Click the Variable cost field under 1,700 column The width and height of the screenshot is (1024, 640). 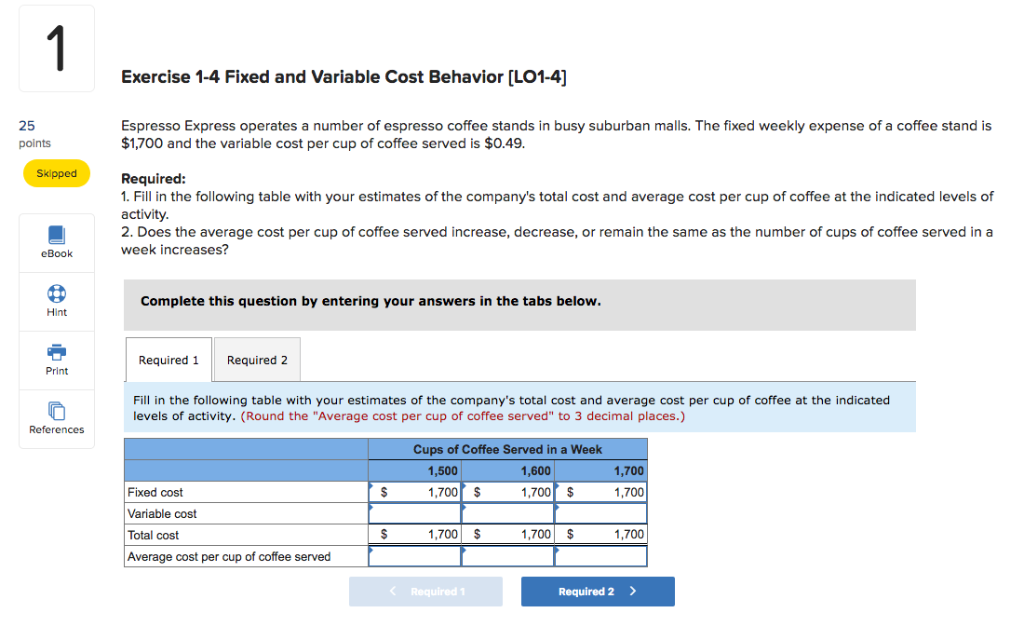tap(601, 513)
